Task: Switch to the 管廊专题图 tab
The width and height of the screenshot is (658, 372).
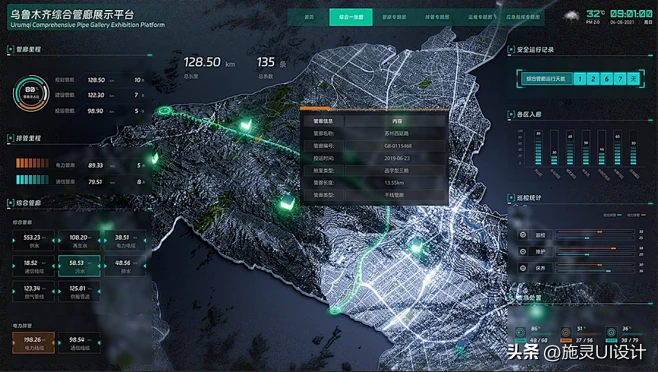Action: click(x=394, y=17)
